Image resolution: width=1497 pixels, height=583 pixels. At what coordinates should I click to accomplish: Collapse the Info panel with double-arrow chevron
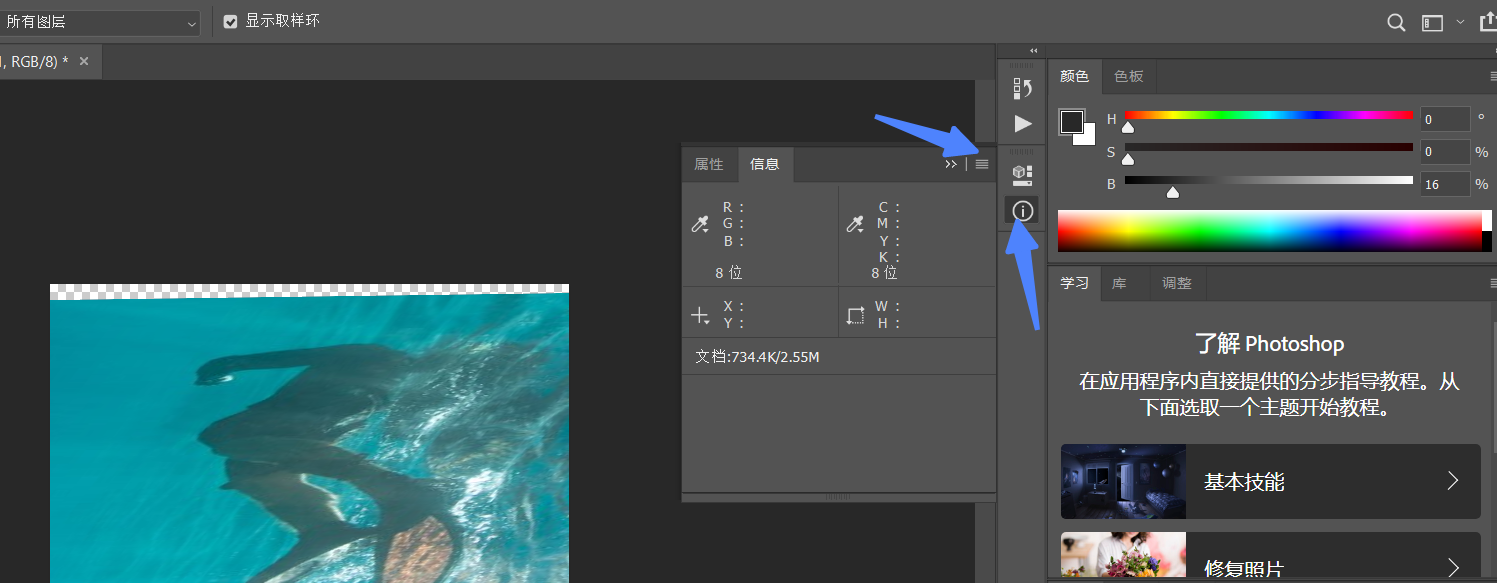click(950, 163)
